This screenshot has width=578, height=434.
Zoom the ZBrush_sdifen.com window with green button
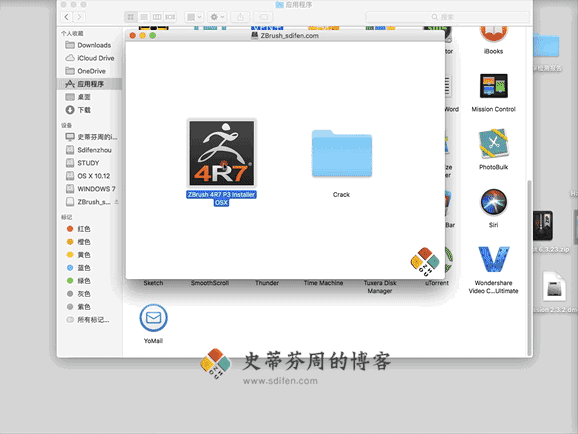pyautogui.click(x=152, y=35)
